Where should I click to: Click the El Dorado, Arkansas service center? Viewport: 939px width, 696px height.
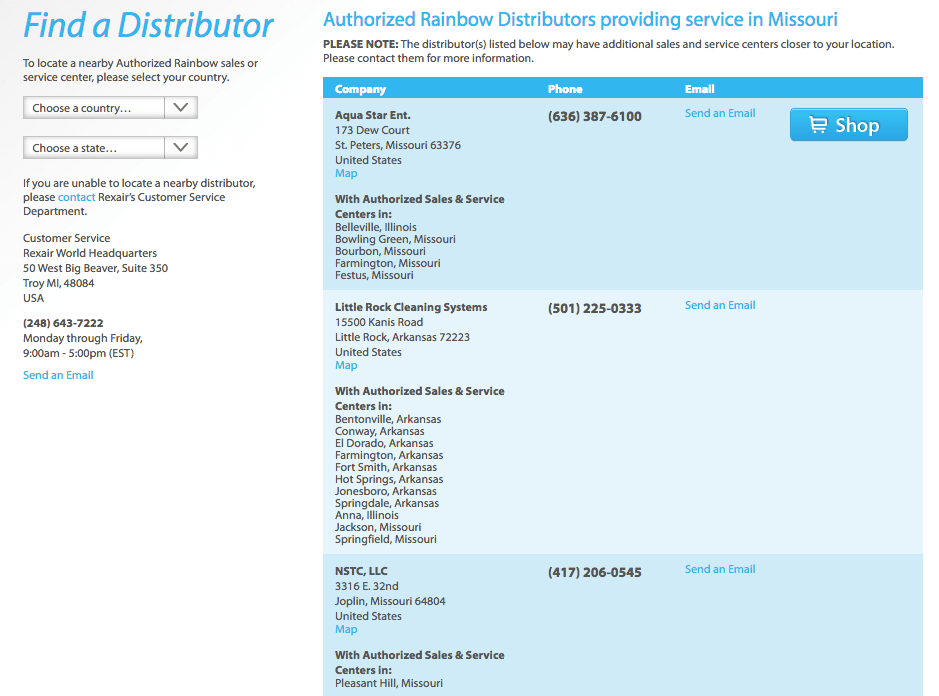coord(384,443)
